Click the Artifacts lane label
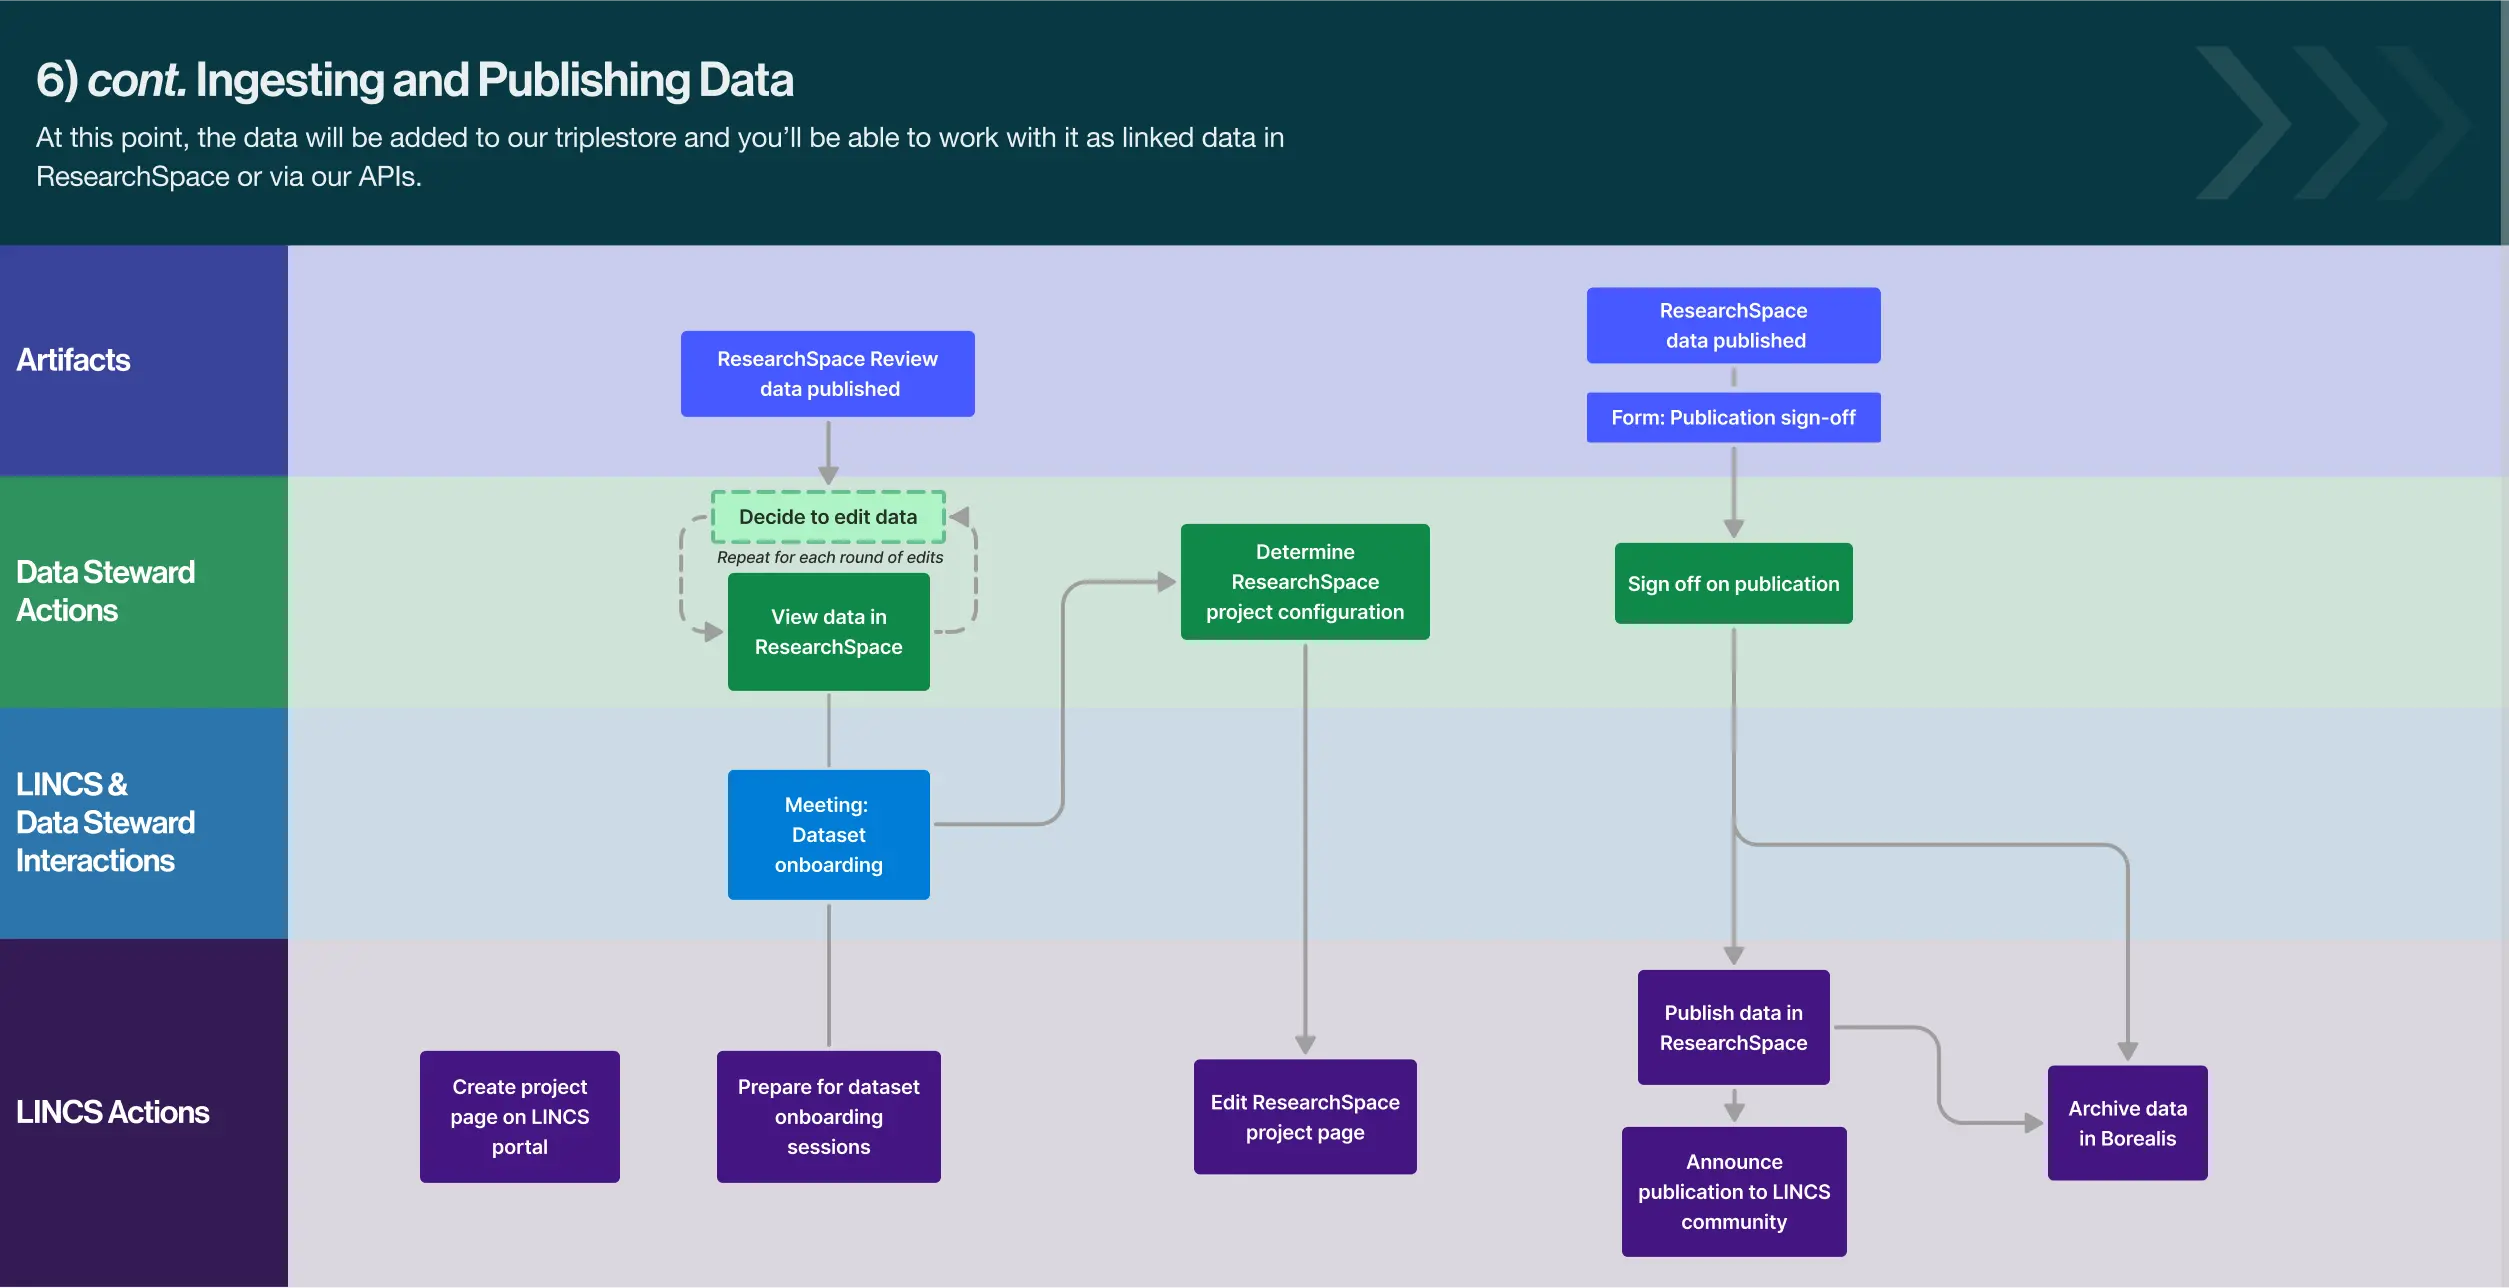Viewport: 2509px width, 1288px height. tap(73, 360)
